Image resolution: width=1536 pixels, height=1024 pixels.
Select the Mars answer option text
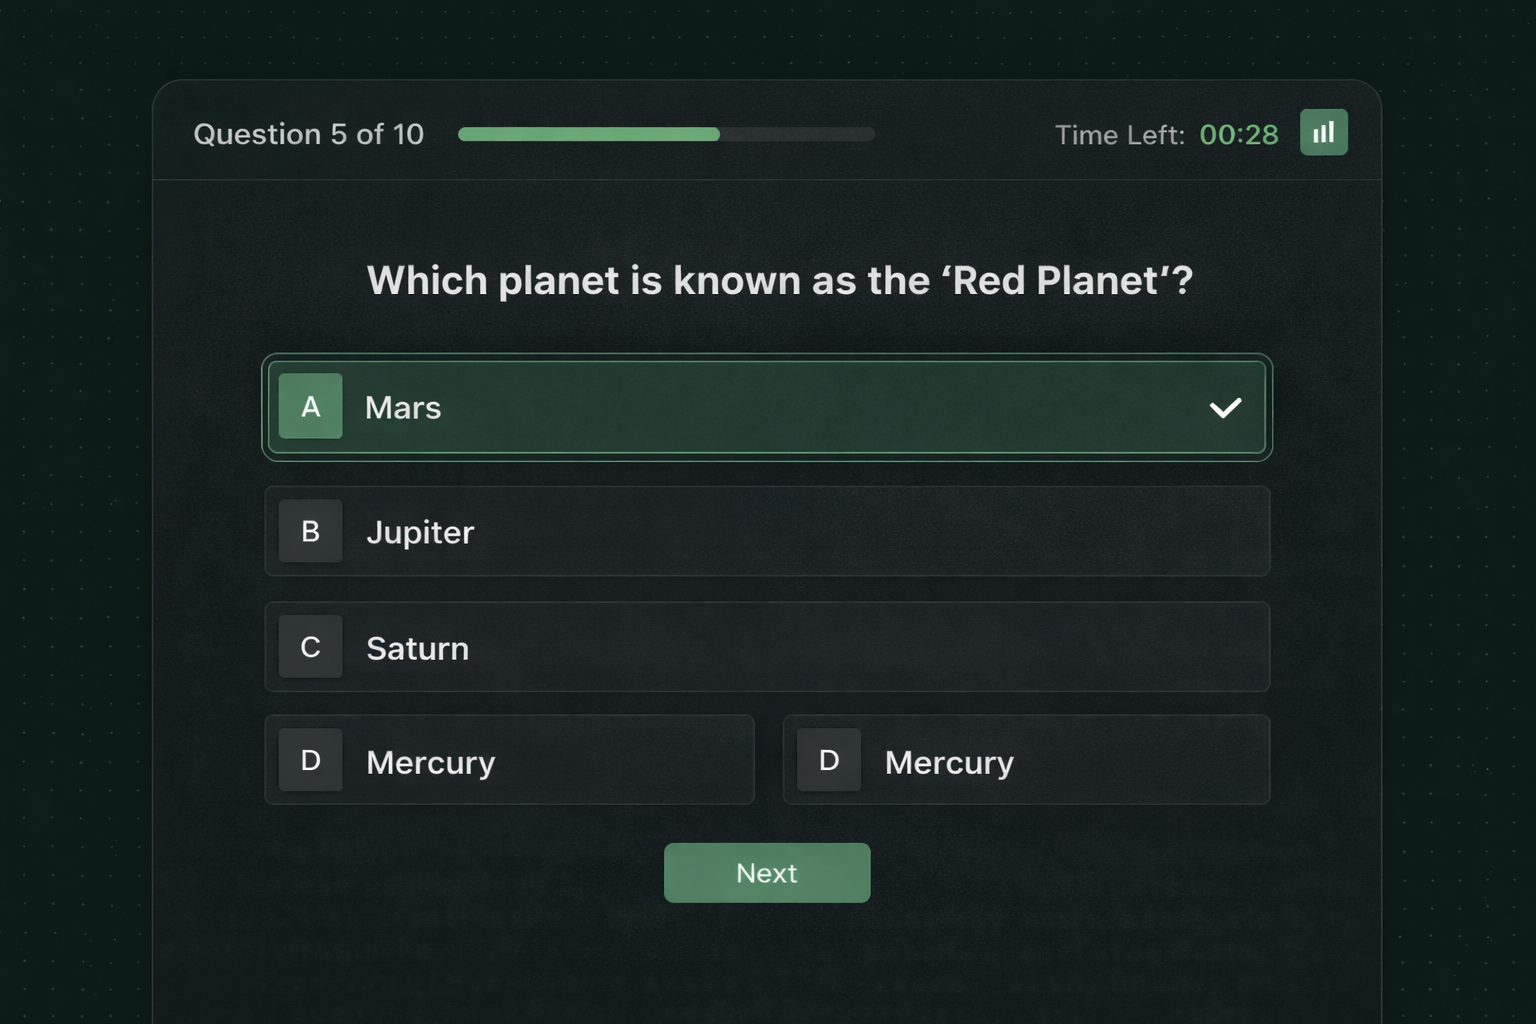click(x=403, y=408)
